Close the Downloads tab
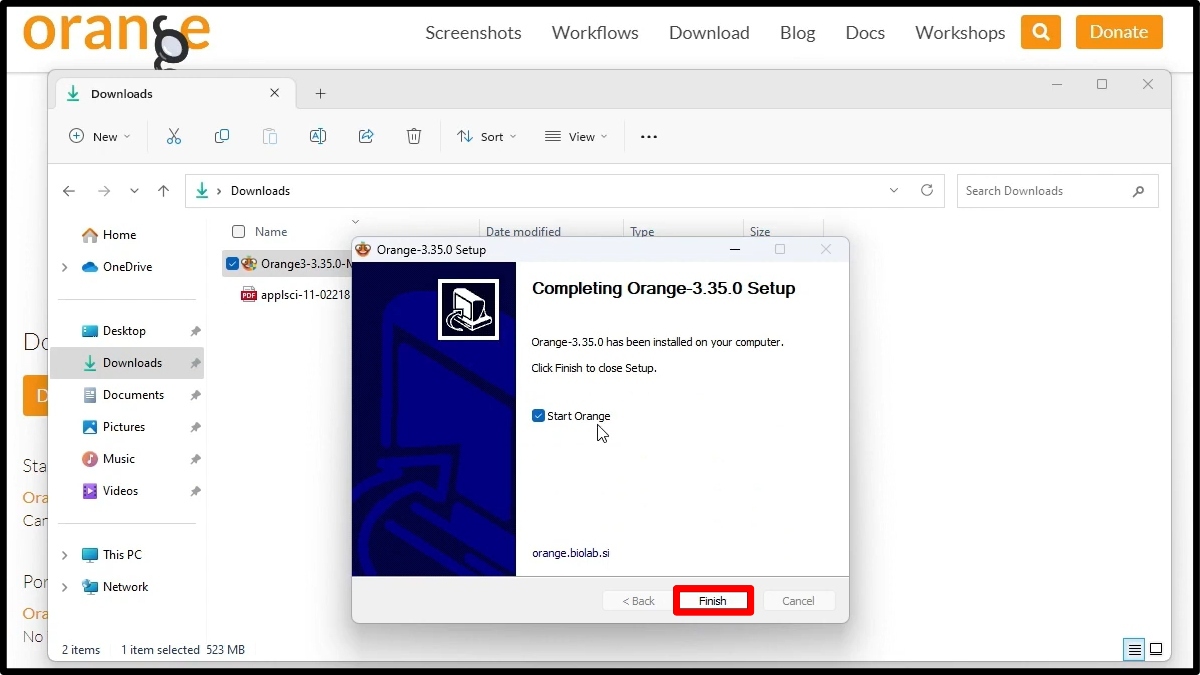1200x675 pixels. [x=275, y=93]
